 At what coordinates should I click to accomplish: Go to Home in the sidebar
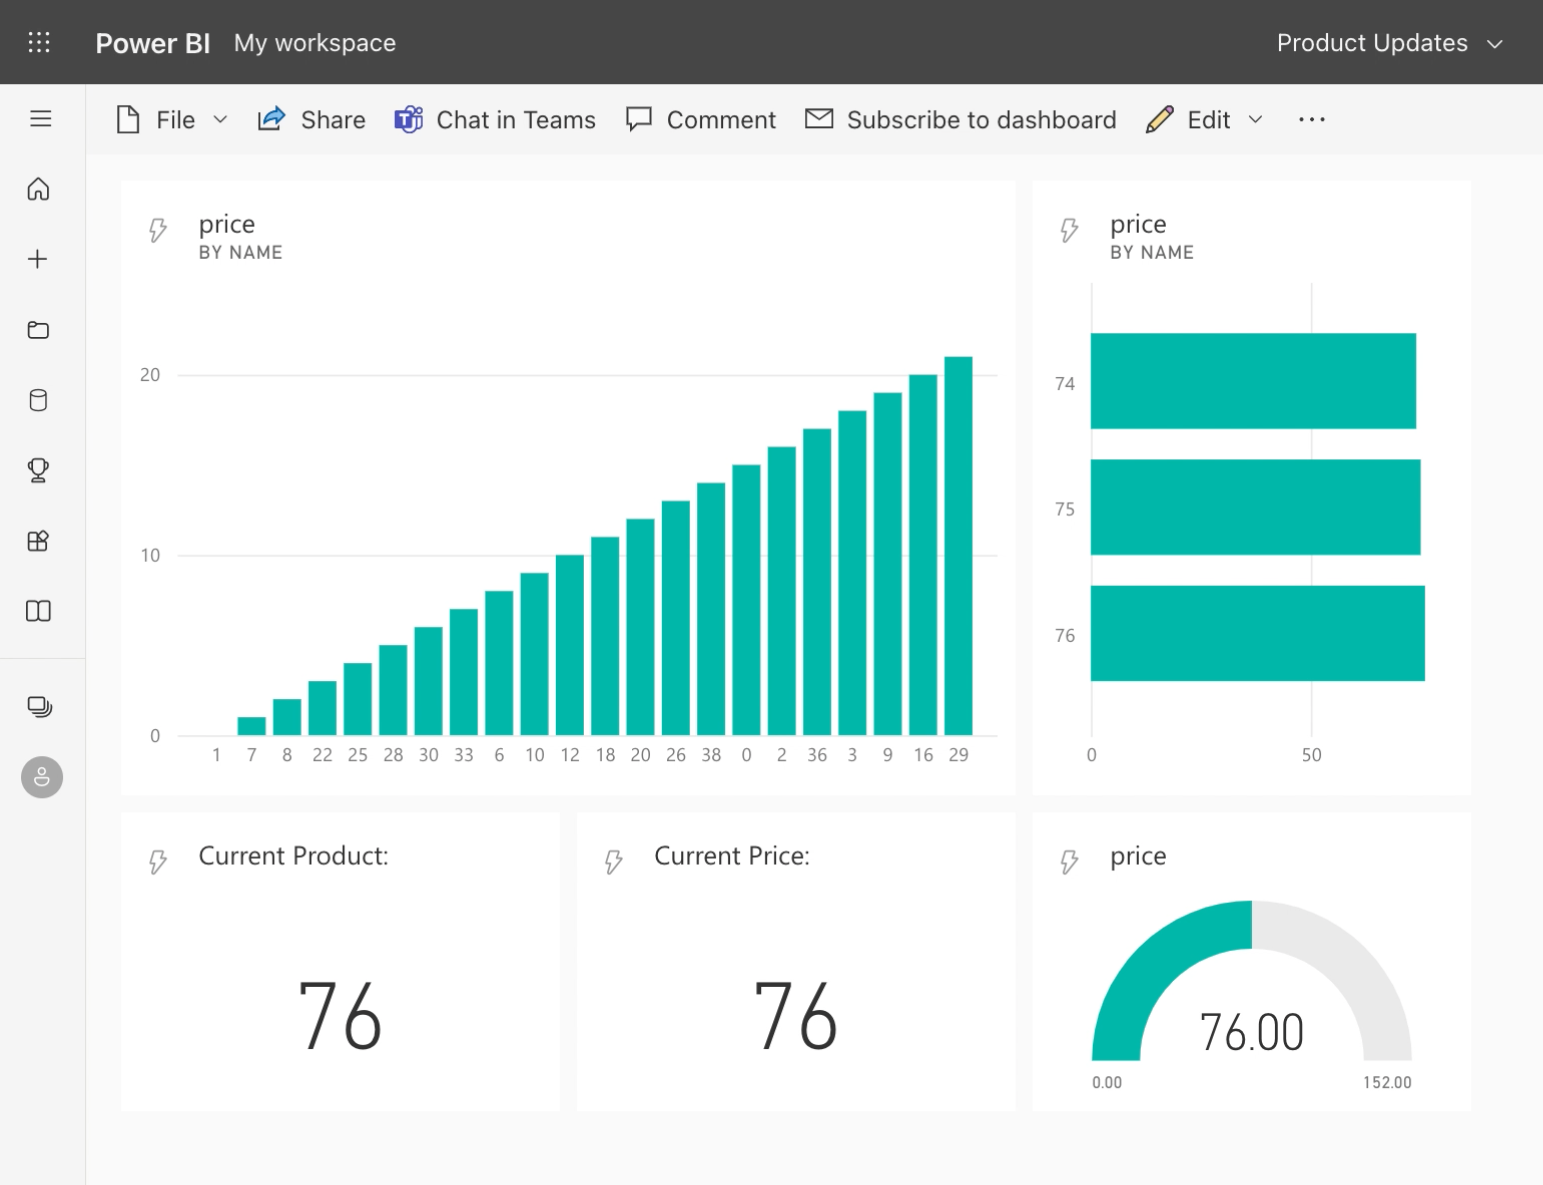click(x=39, y=189)
